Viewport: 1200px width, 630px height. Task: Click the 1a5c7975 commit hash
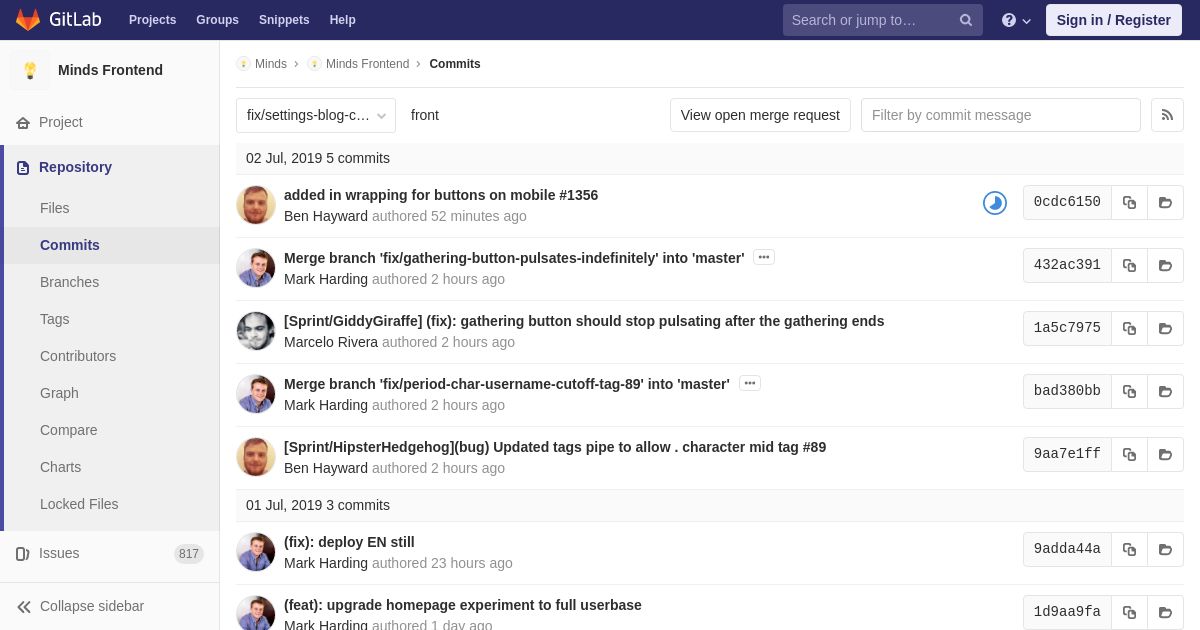1067,328
